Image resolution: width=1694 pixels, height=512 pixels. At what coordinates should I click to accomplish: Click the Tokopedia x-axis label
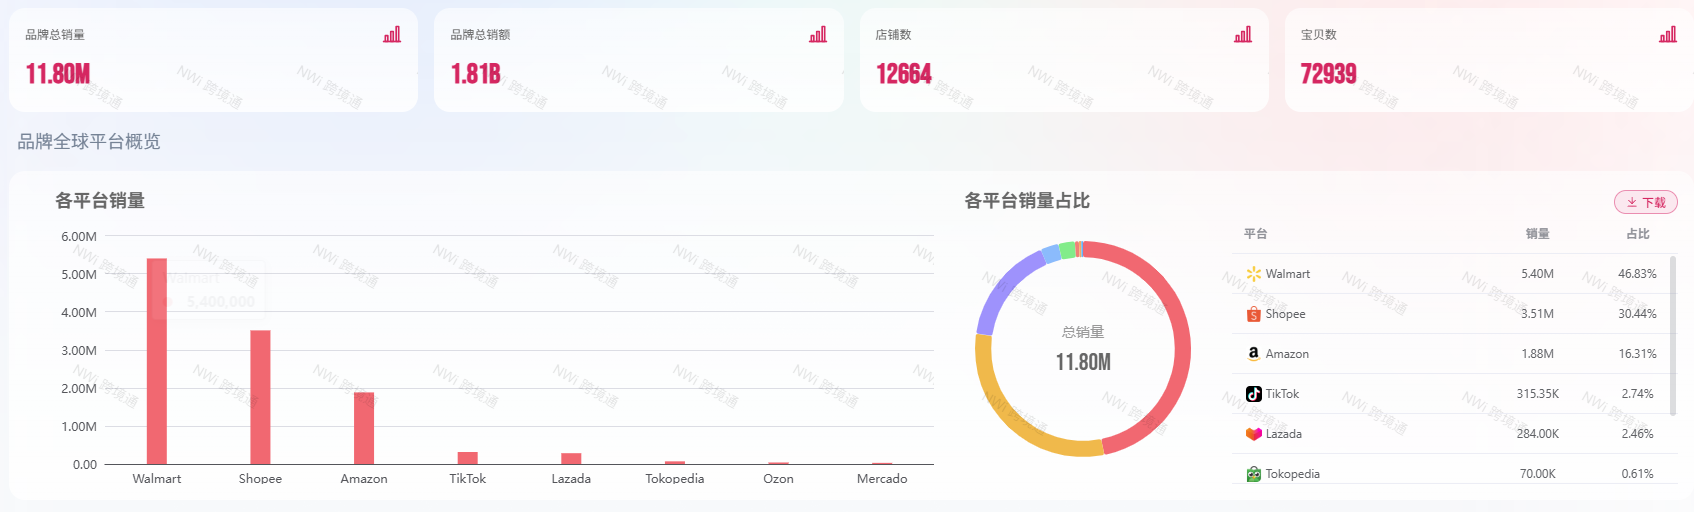pyautogui.click(x=675, y=479)
